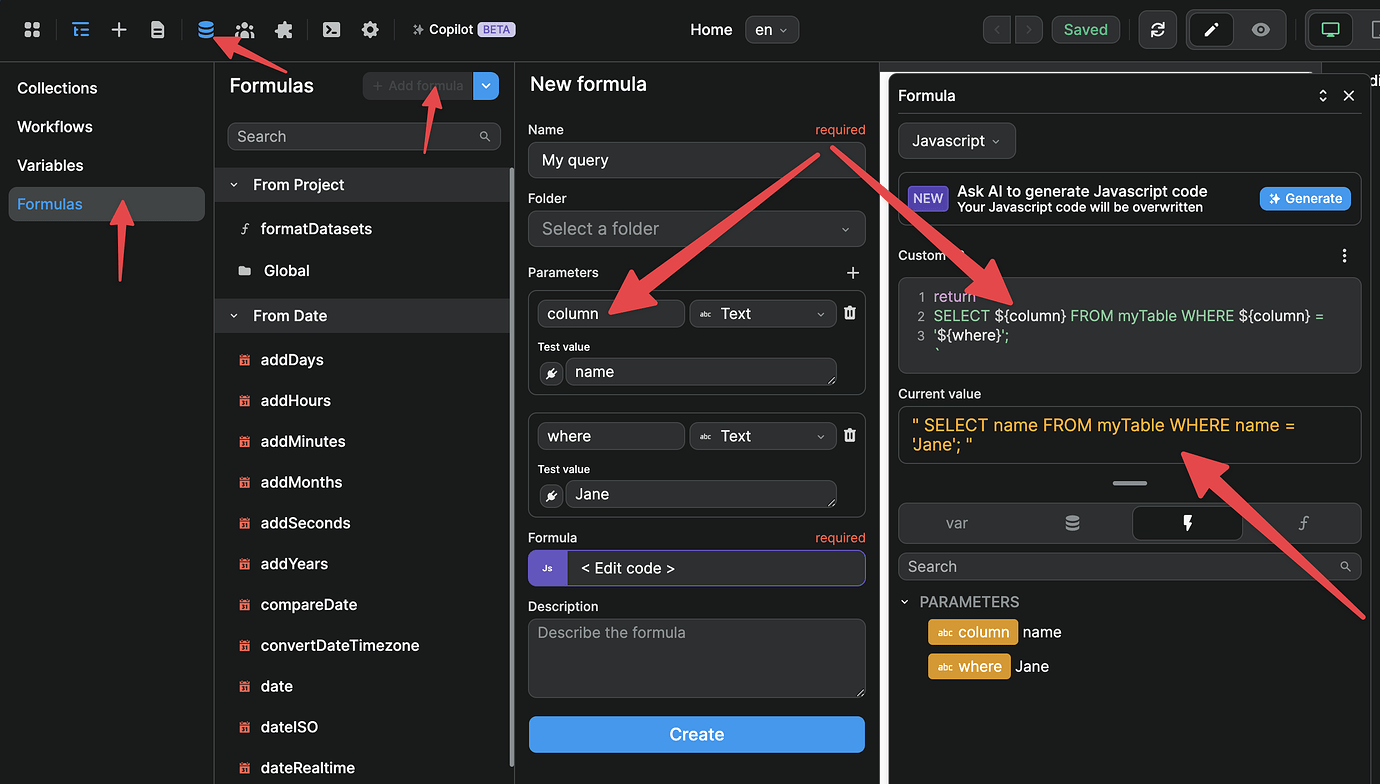Screen dimensions: 1380x784
Task: Open the Select a folder dropdown
Action: pos(696,229)
